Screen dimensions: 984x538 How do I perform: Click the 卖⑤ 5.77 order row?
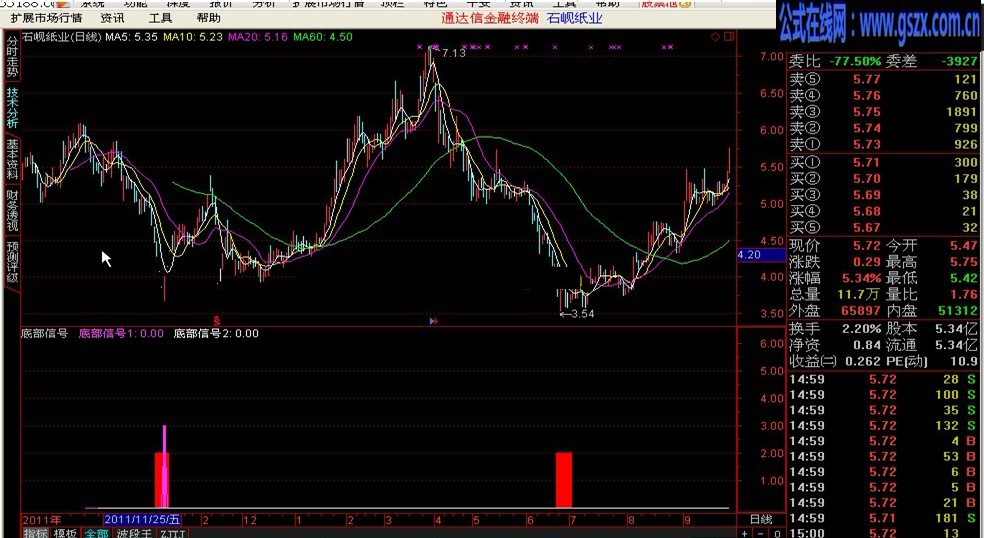pos(883,80)
